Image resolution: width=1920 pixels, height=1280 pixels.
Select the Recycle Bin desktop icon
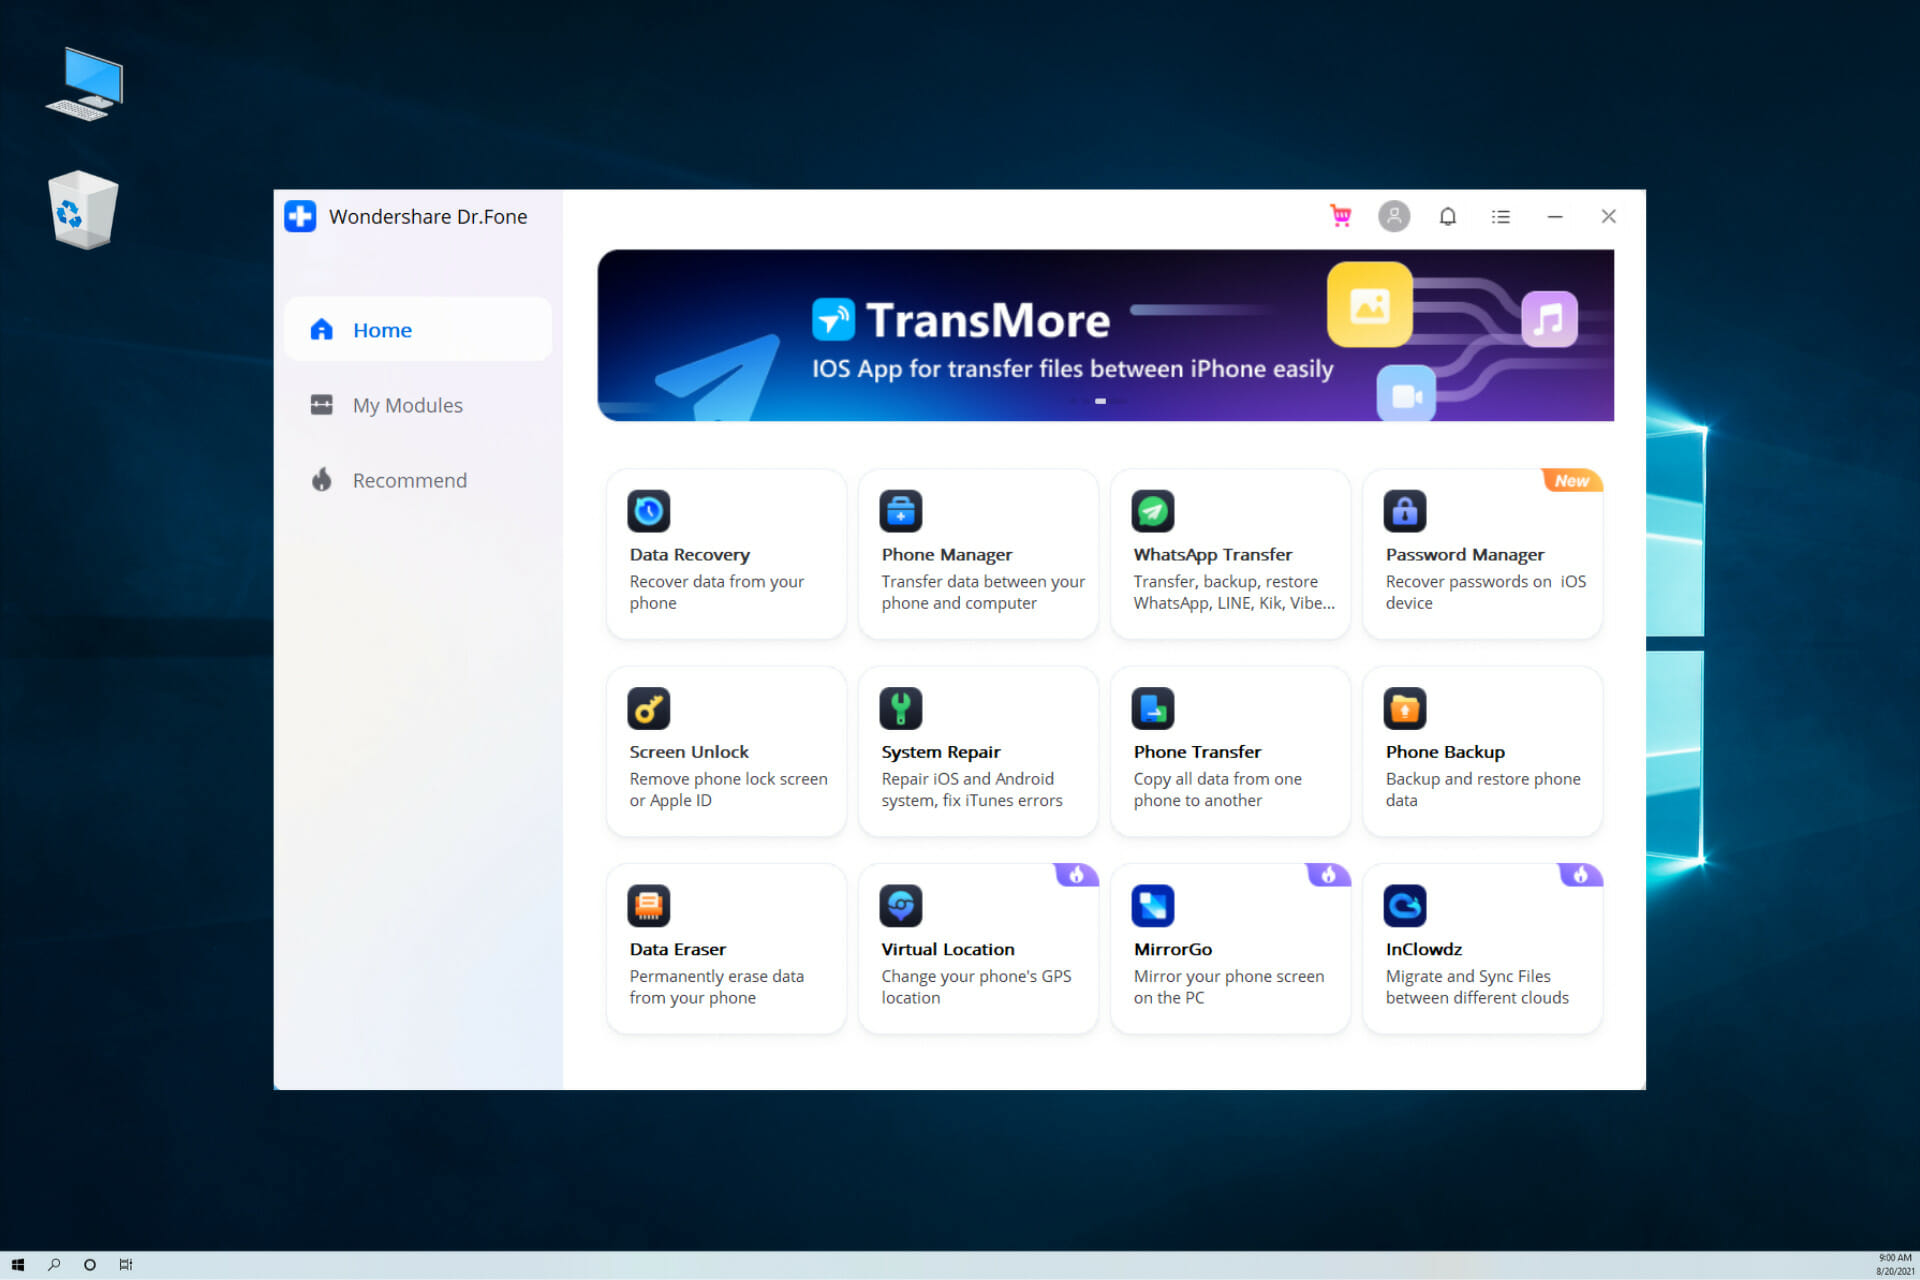pos(83,209)
